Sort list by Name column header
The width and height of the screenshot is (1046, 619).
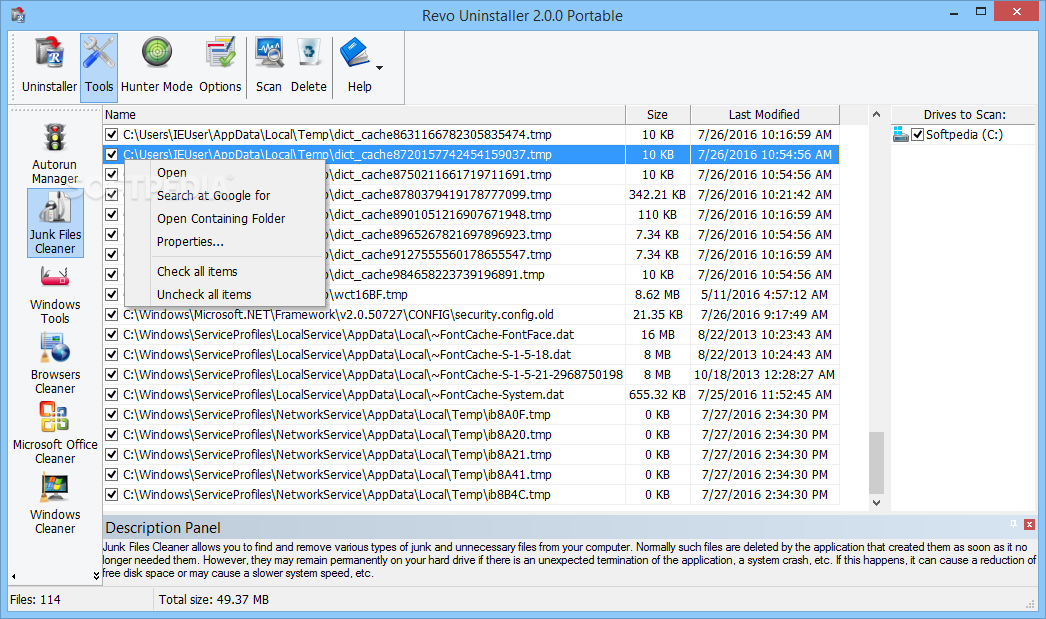[364, 115]
